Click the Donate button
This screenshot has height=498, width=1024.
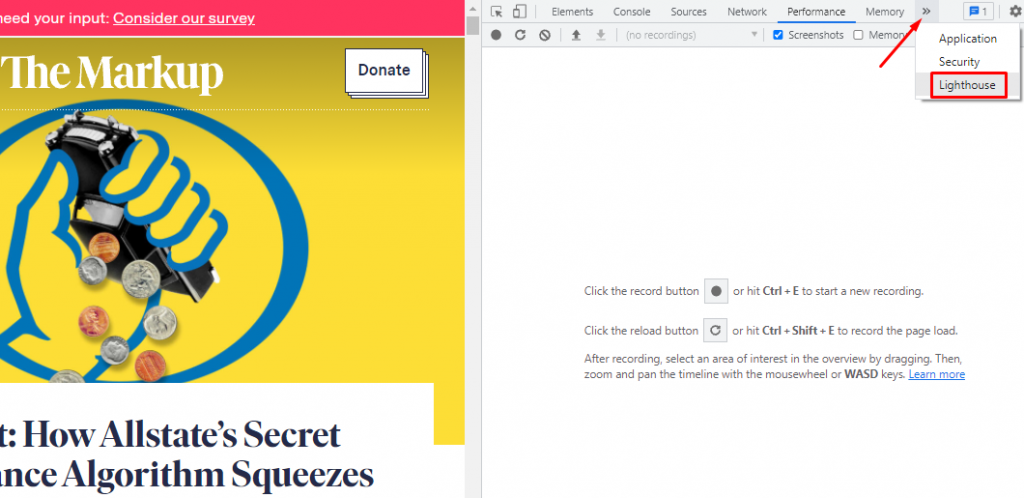(384, 70)
